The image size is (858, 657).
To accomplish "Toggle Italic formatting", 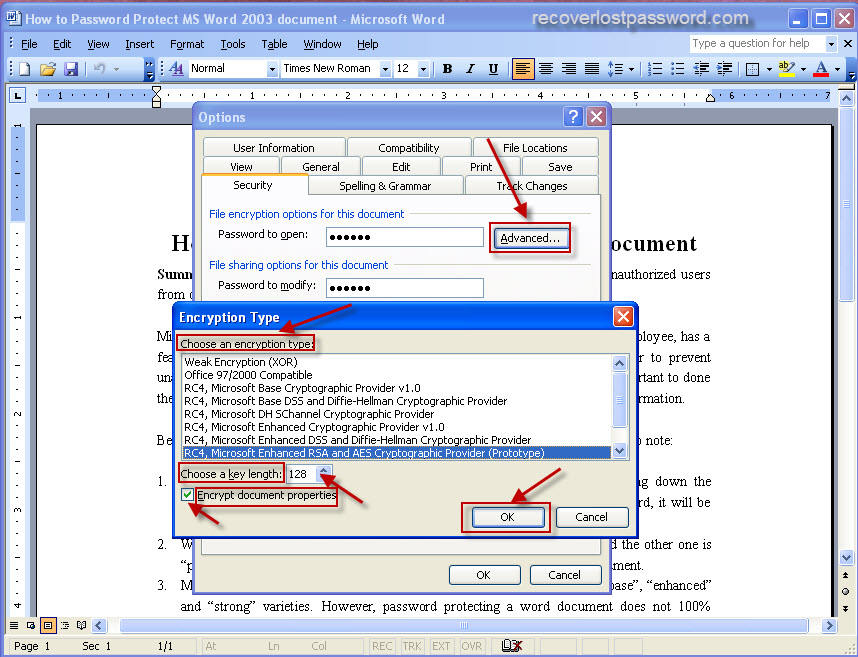I will pyautogui.click(x=470, y=69).
